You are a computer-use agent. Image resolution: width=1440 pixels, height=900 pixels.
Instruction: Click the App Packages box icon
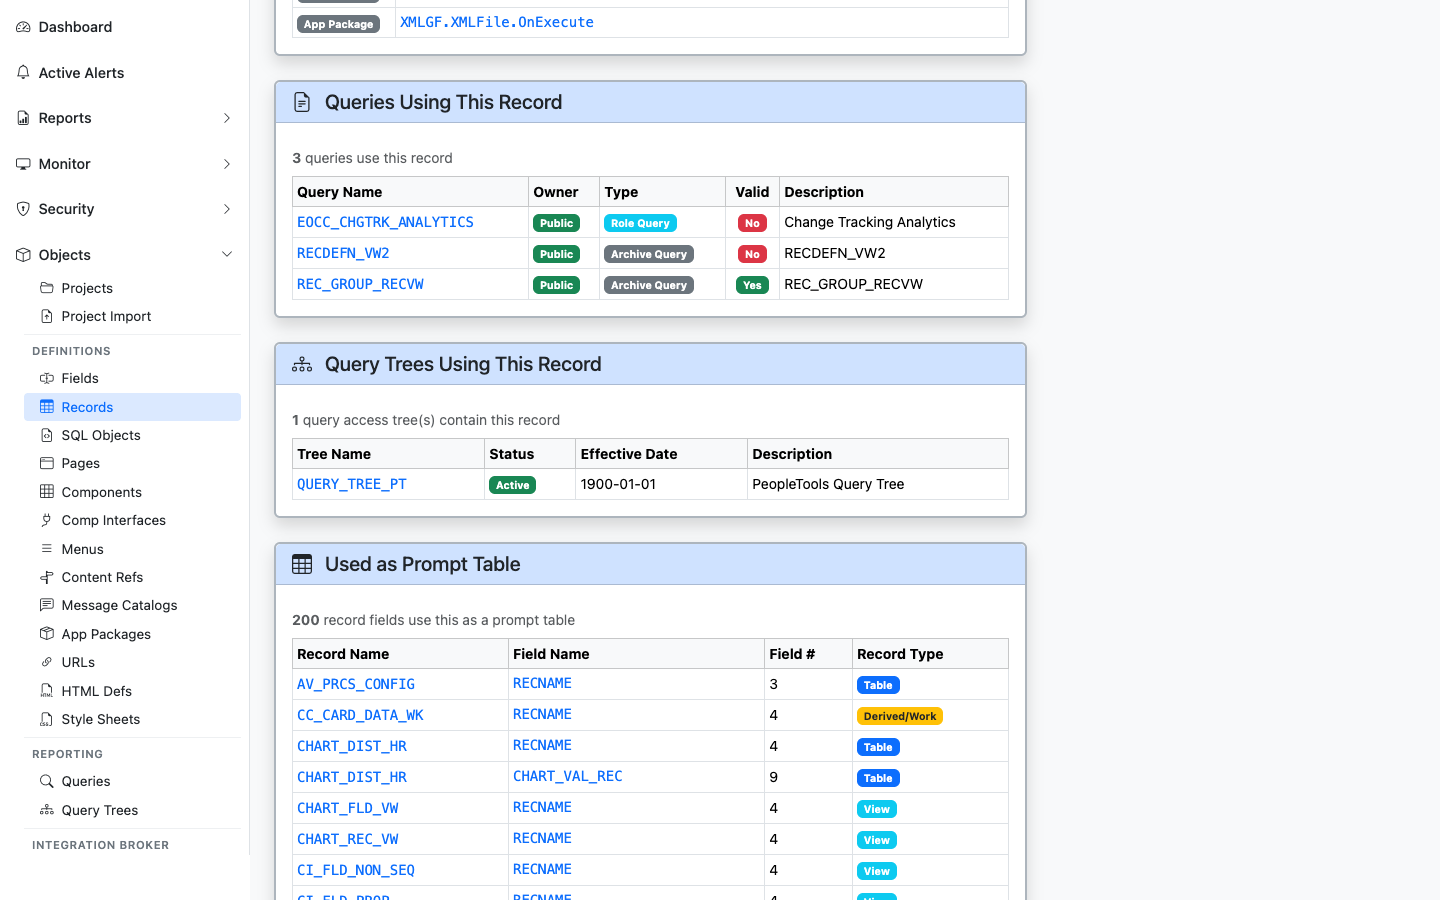pos(46,634)
